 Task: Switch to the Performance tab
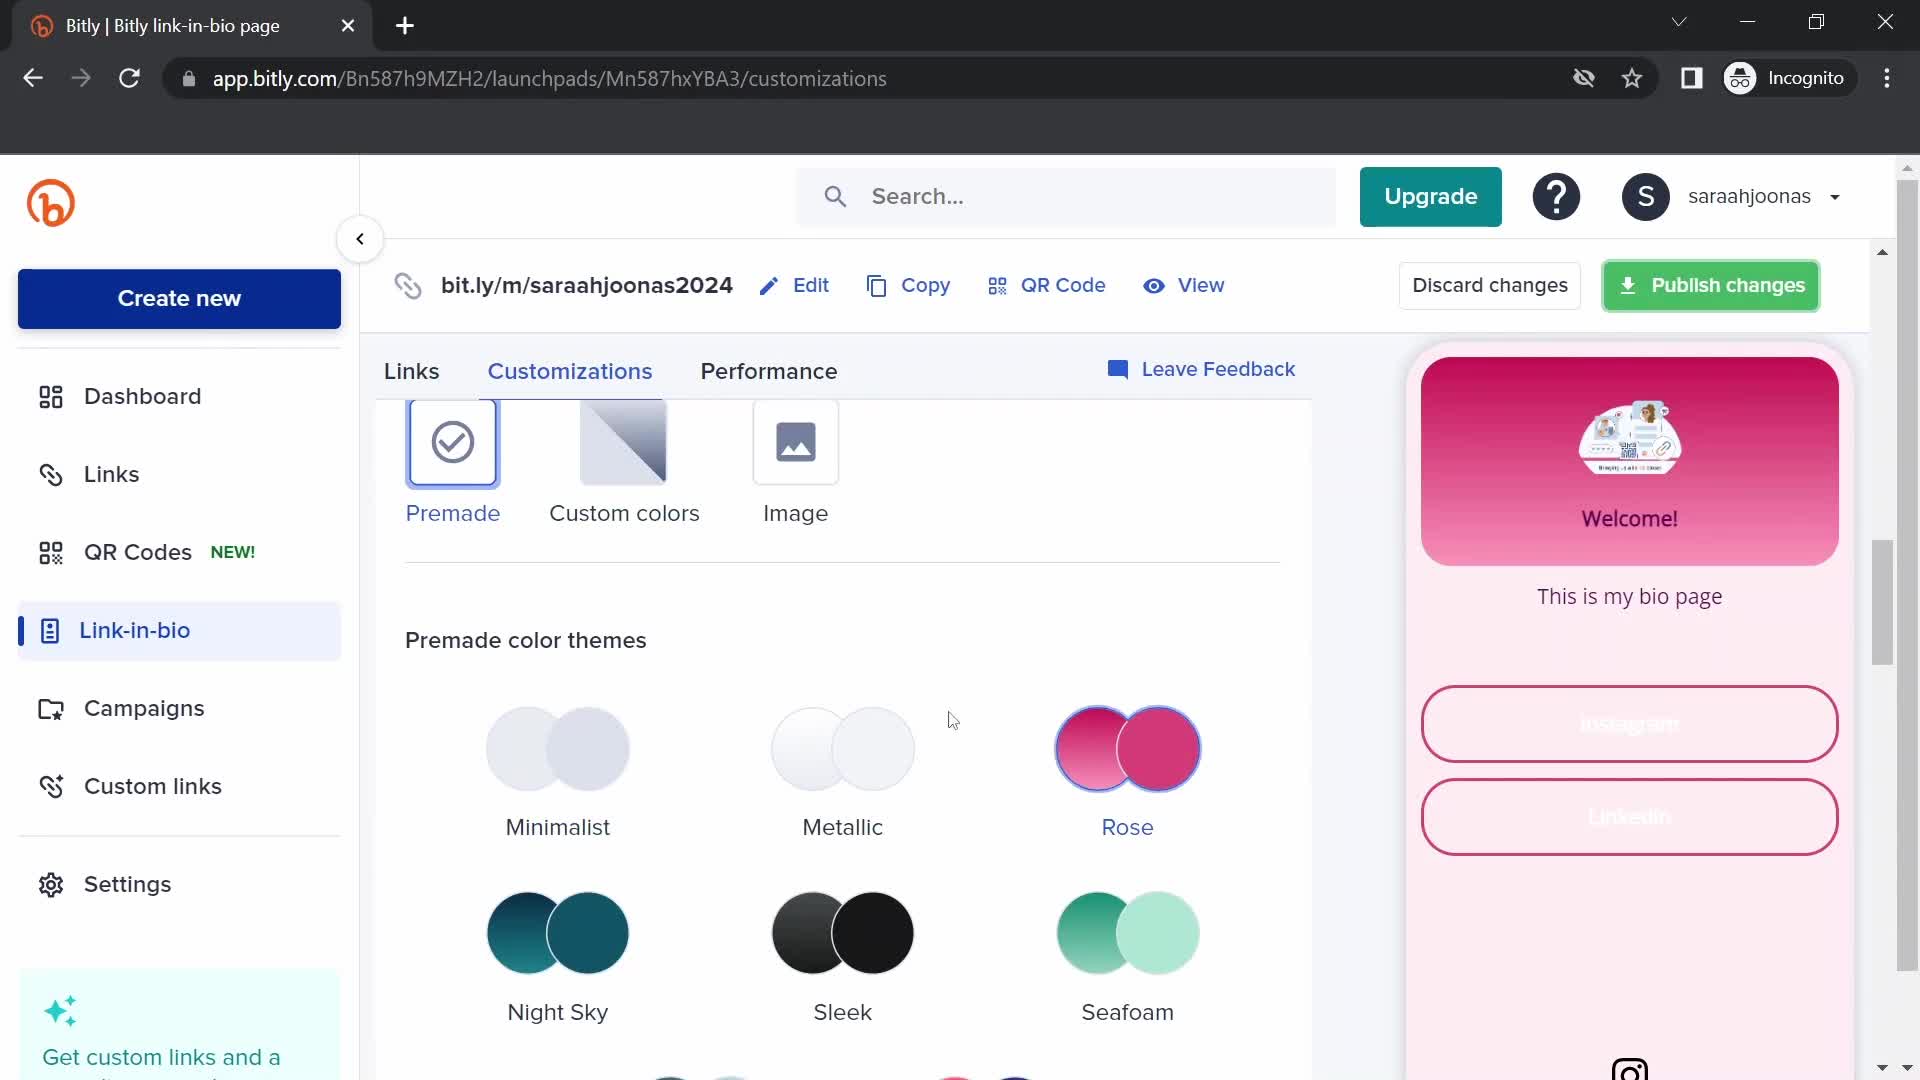tap(767, 371)
